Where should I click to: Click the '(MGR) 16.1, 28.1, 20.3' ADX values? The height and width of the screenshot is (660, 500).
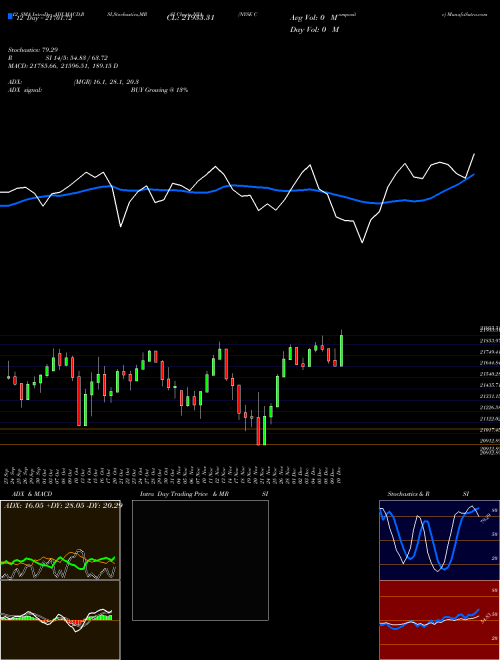point(106,82)
